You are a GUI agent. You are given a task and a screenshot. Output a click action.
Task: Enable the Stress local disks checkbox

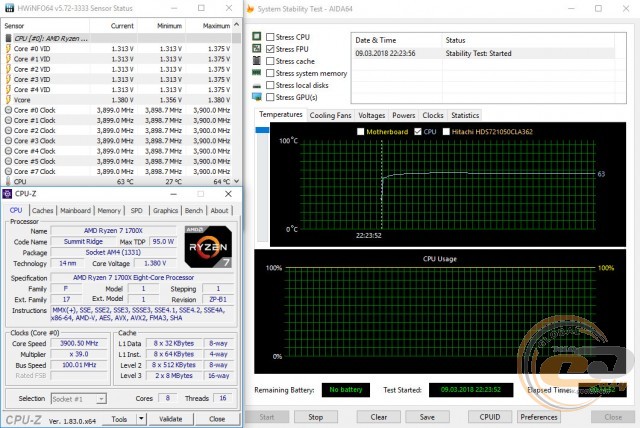(x=270, y=85)
